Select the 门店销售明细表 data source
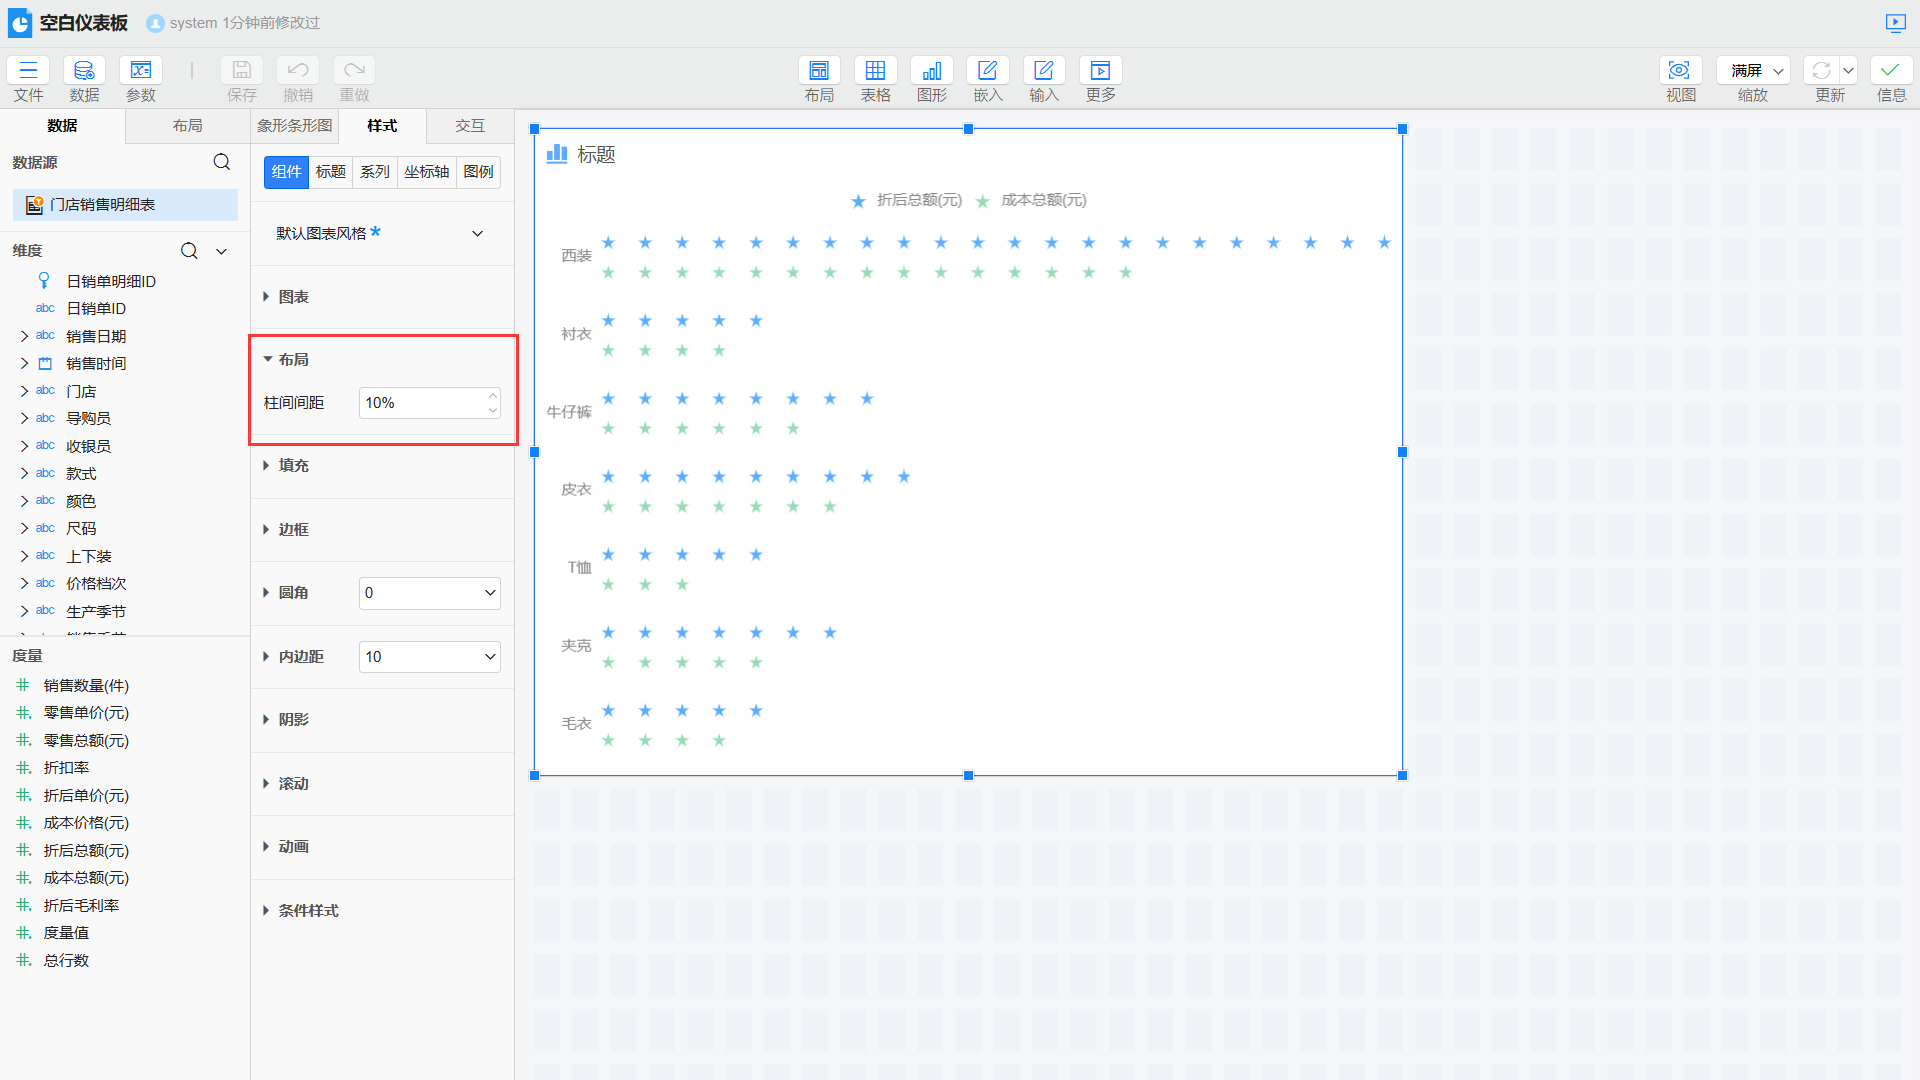Screen dimensions: 1920x1080 tap(103, 205)
